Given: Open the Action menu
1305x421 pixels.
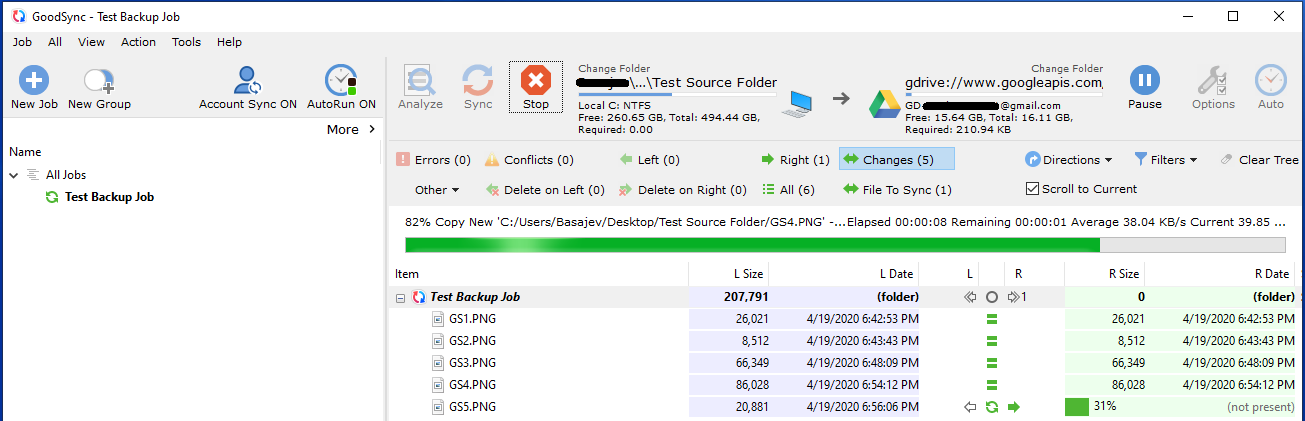Looking at the screenshot, I should click(x=138, y=42).
